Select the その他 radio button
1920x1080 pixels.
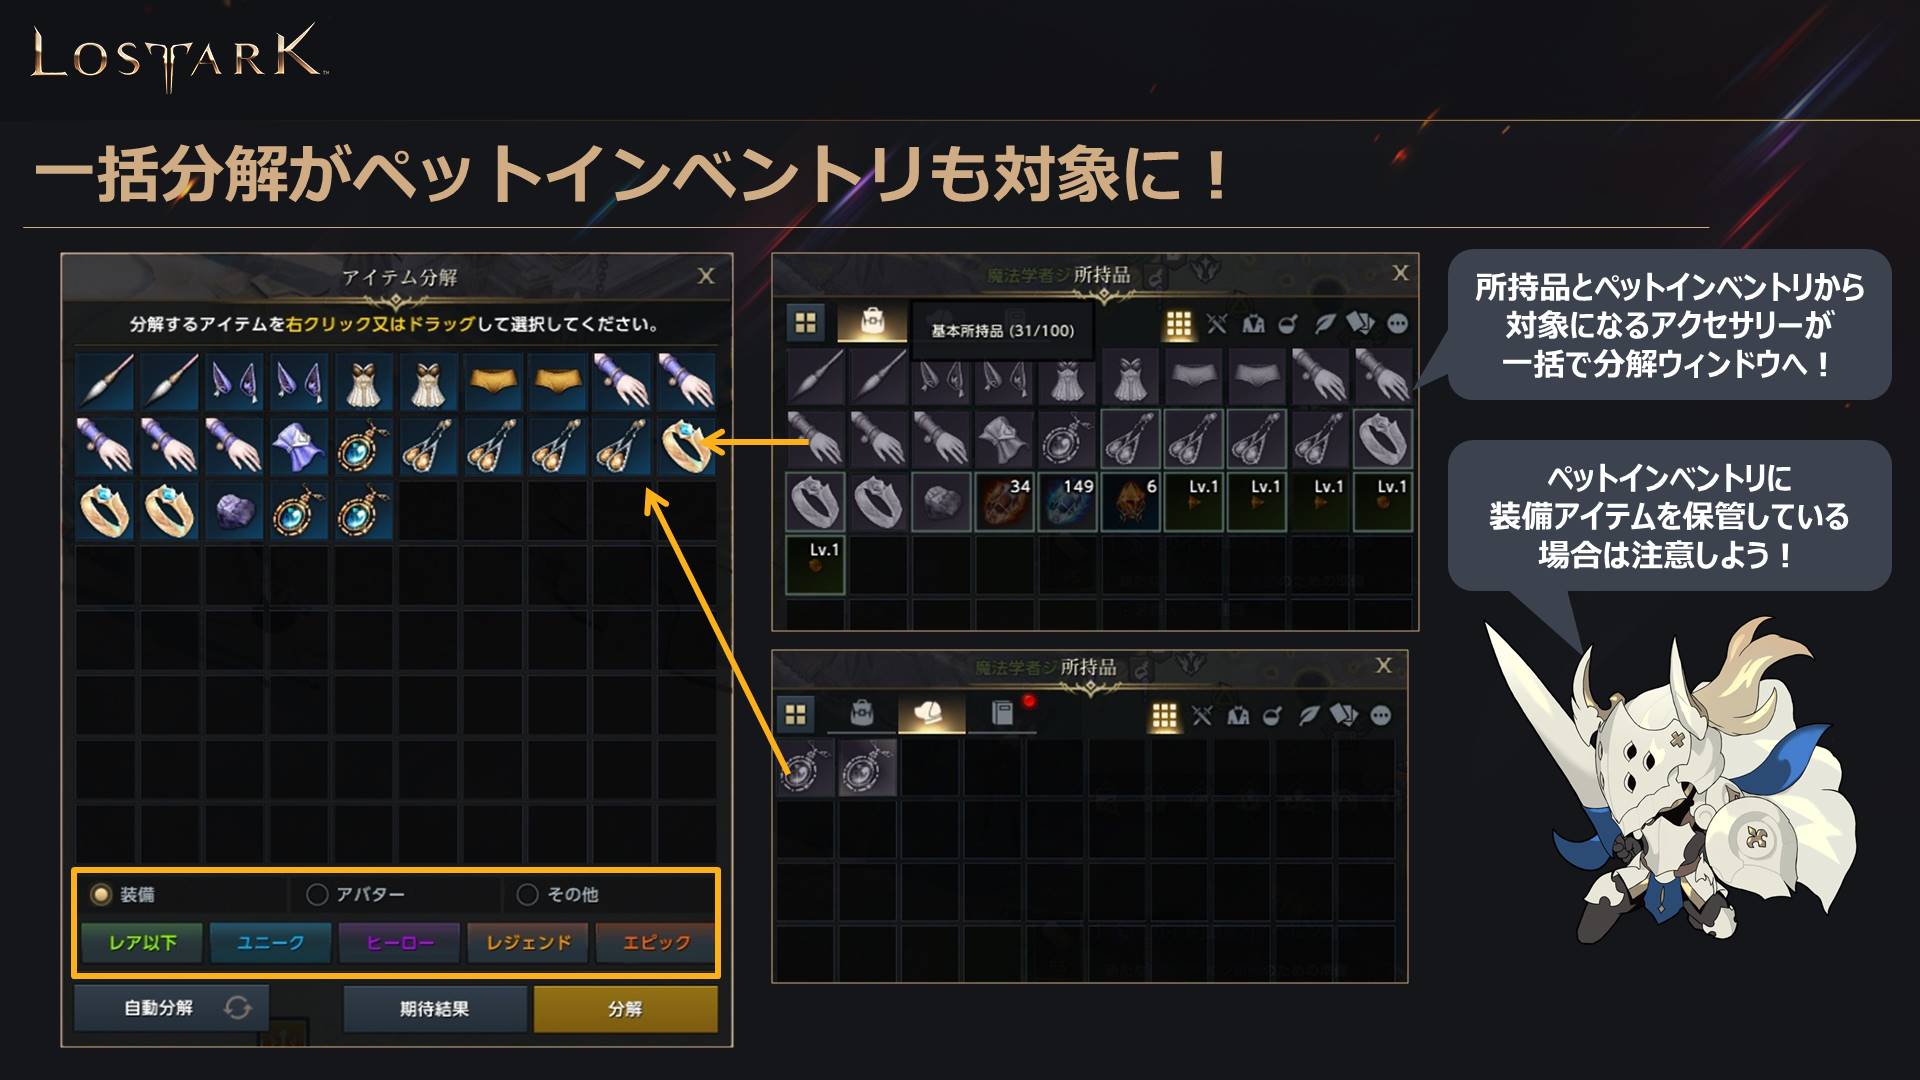point(527,894)
